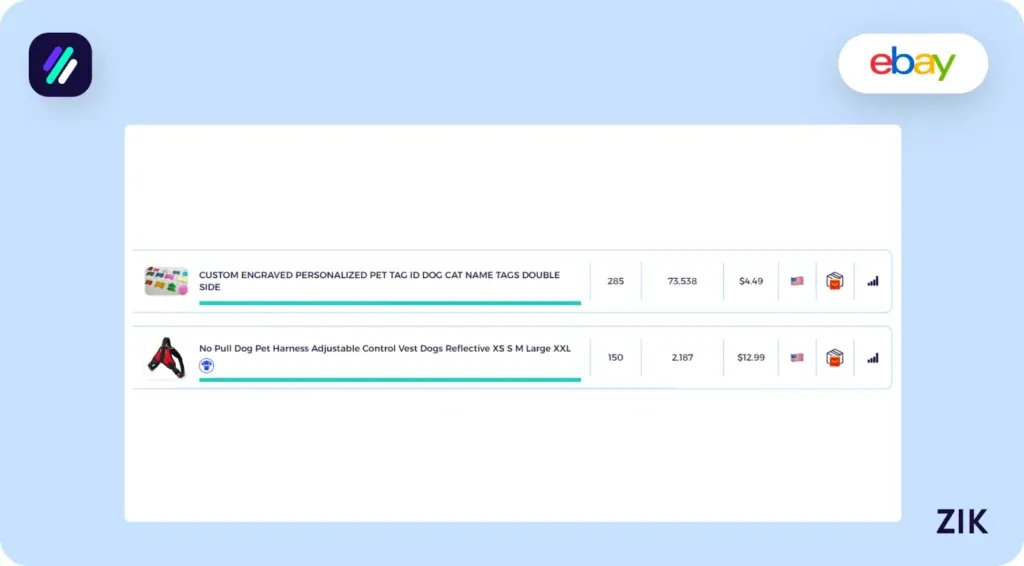
Task: Open bar chart stats for the pet tag listing
Action: pyautogui.click(x=873, y=281)
